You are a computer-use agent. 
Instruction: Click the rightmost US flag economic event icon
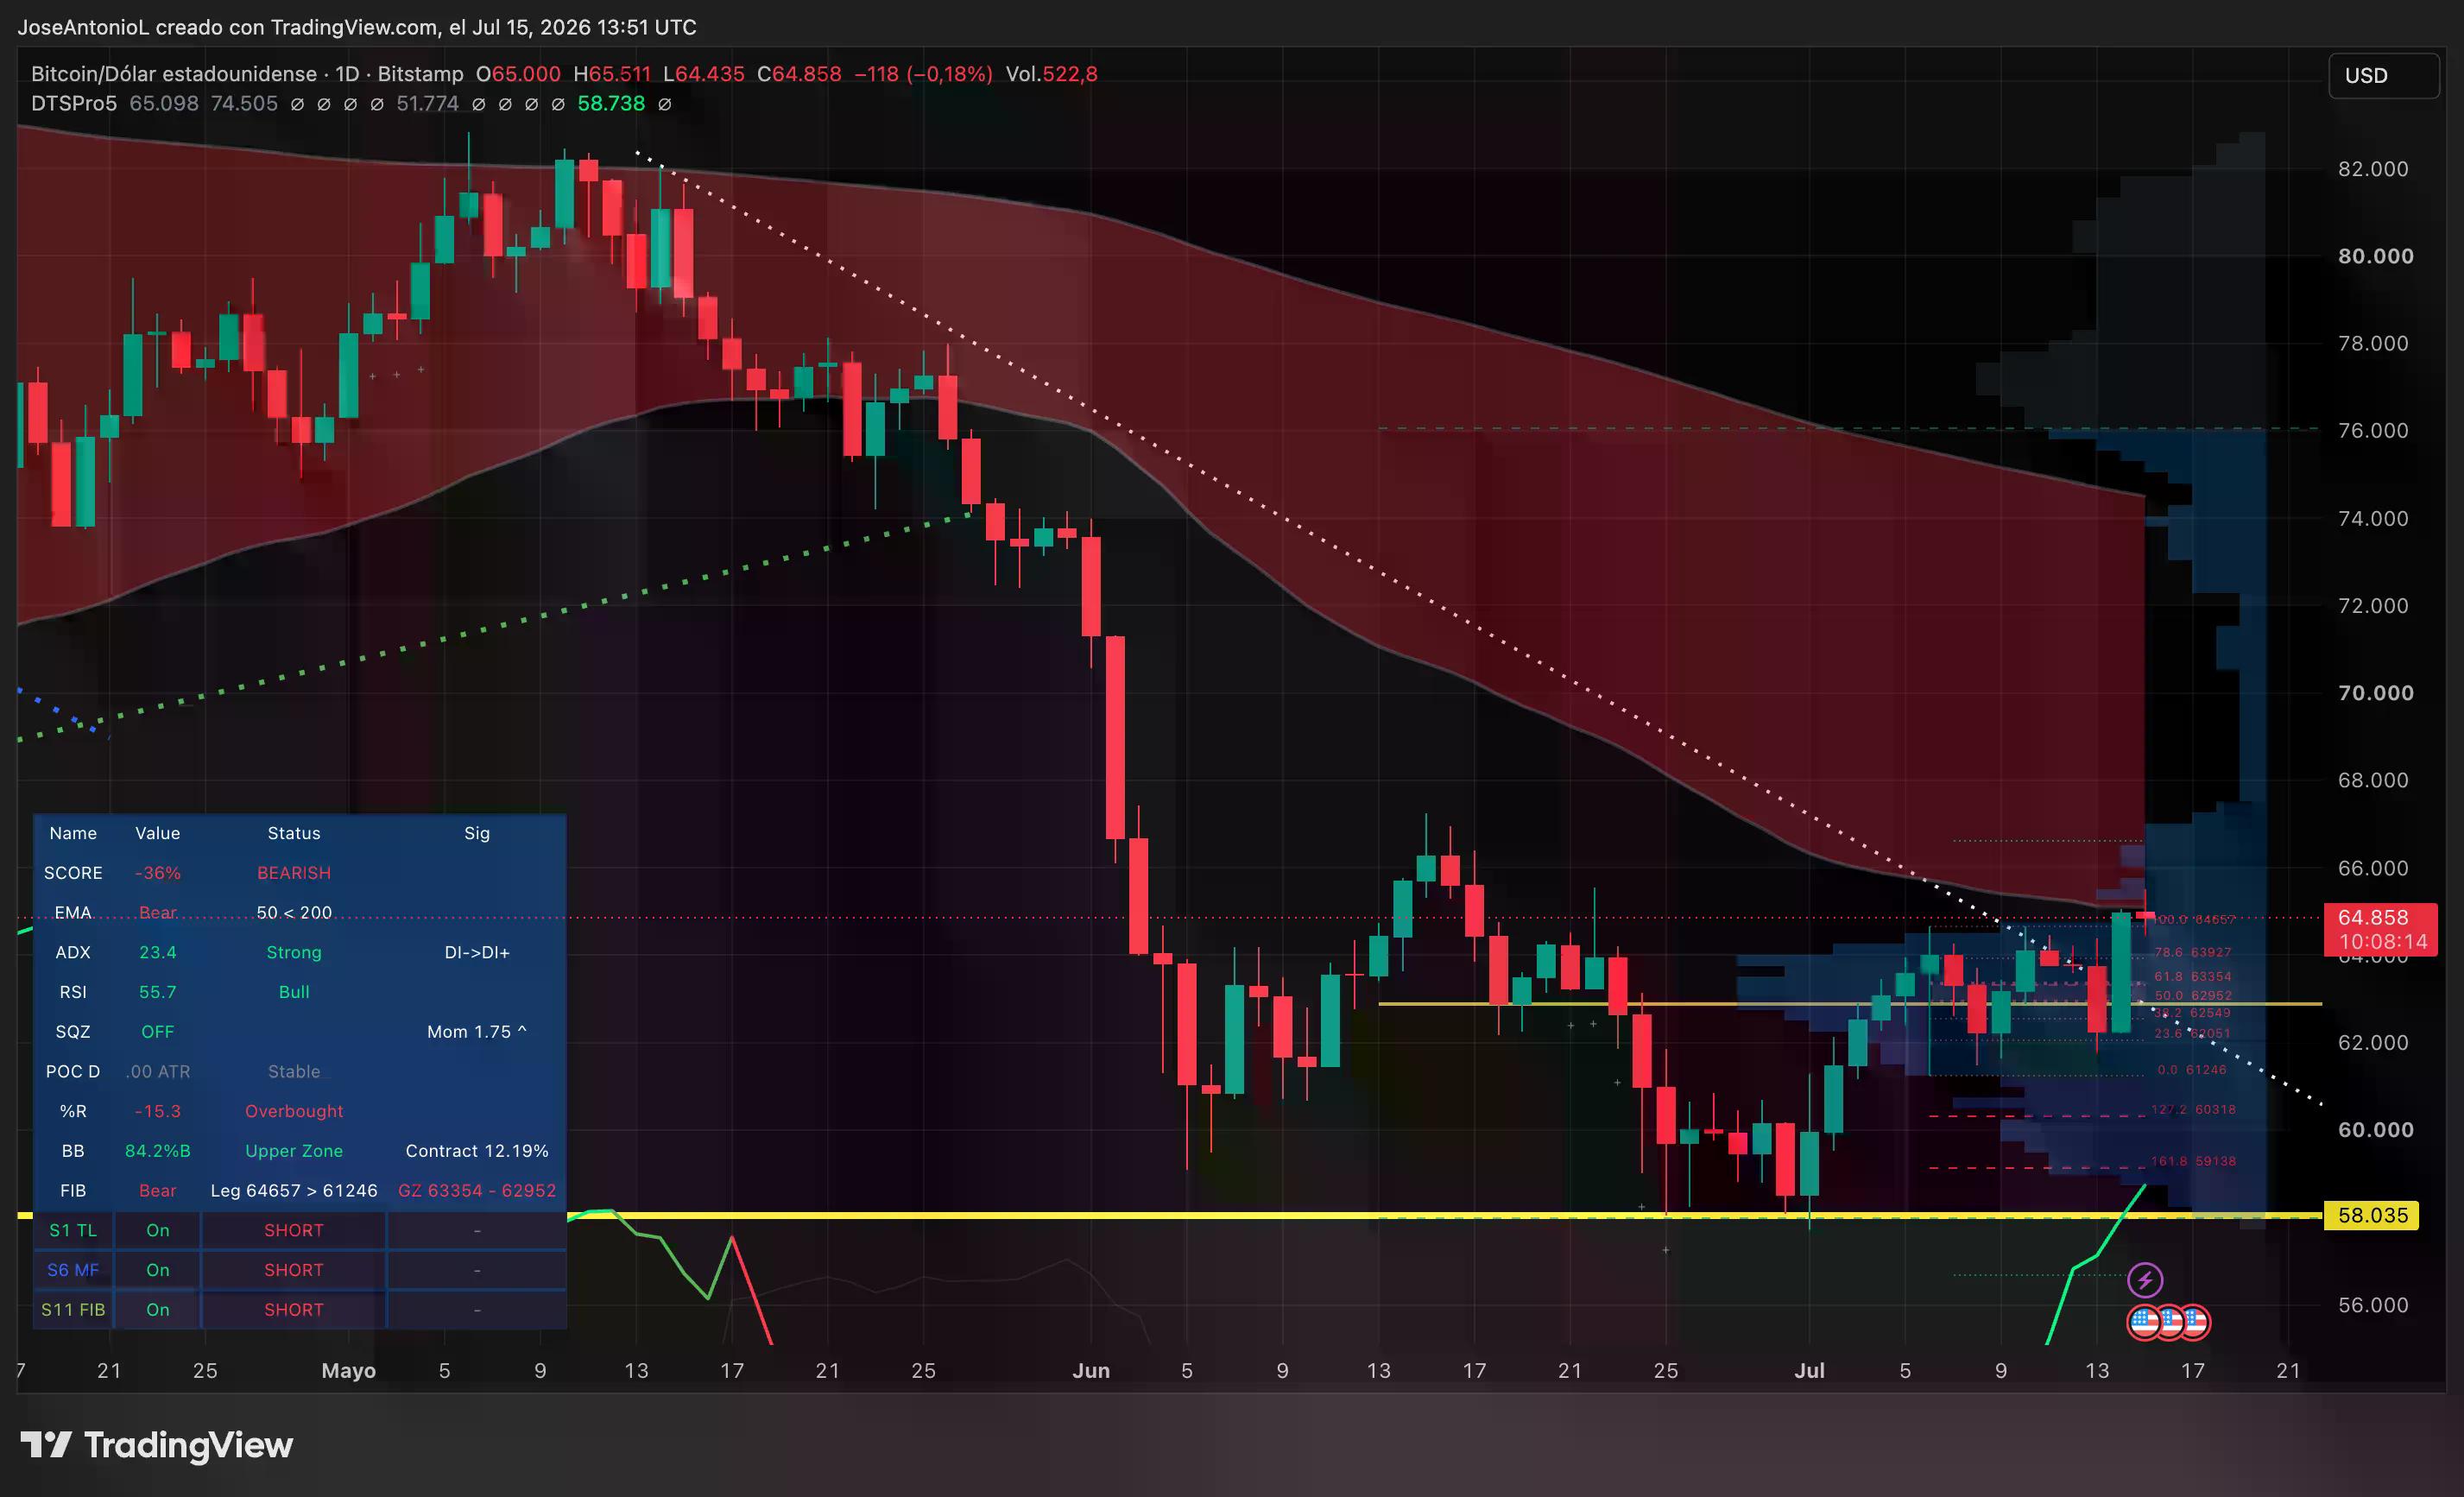2193,1322
